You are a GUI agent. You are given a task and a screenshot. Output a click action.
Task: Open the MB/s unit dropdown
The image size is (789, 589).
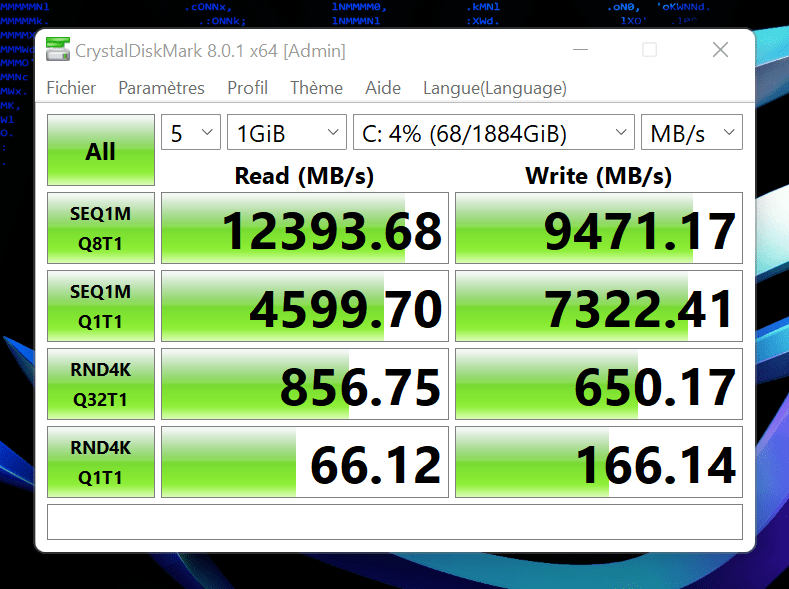(692, 132)
